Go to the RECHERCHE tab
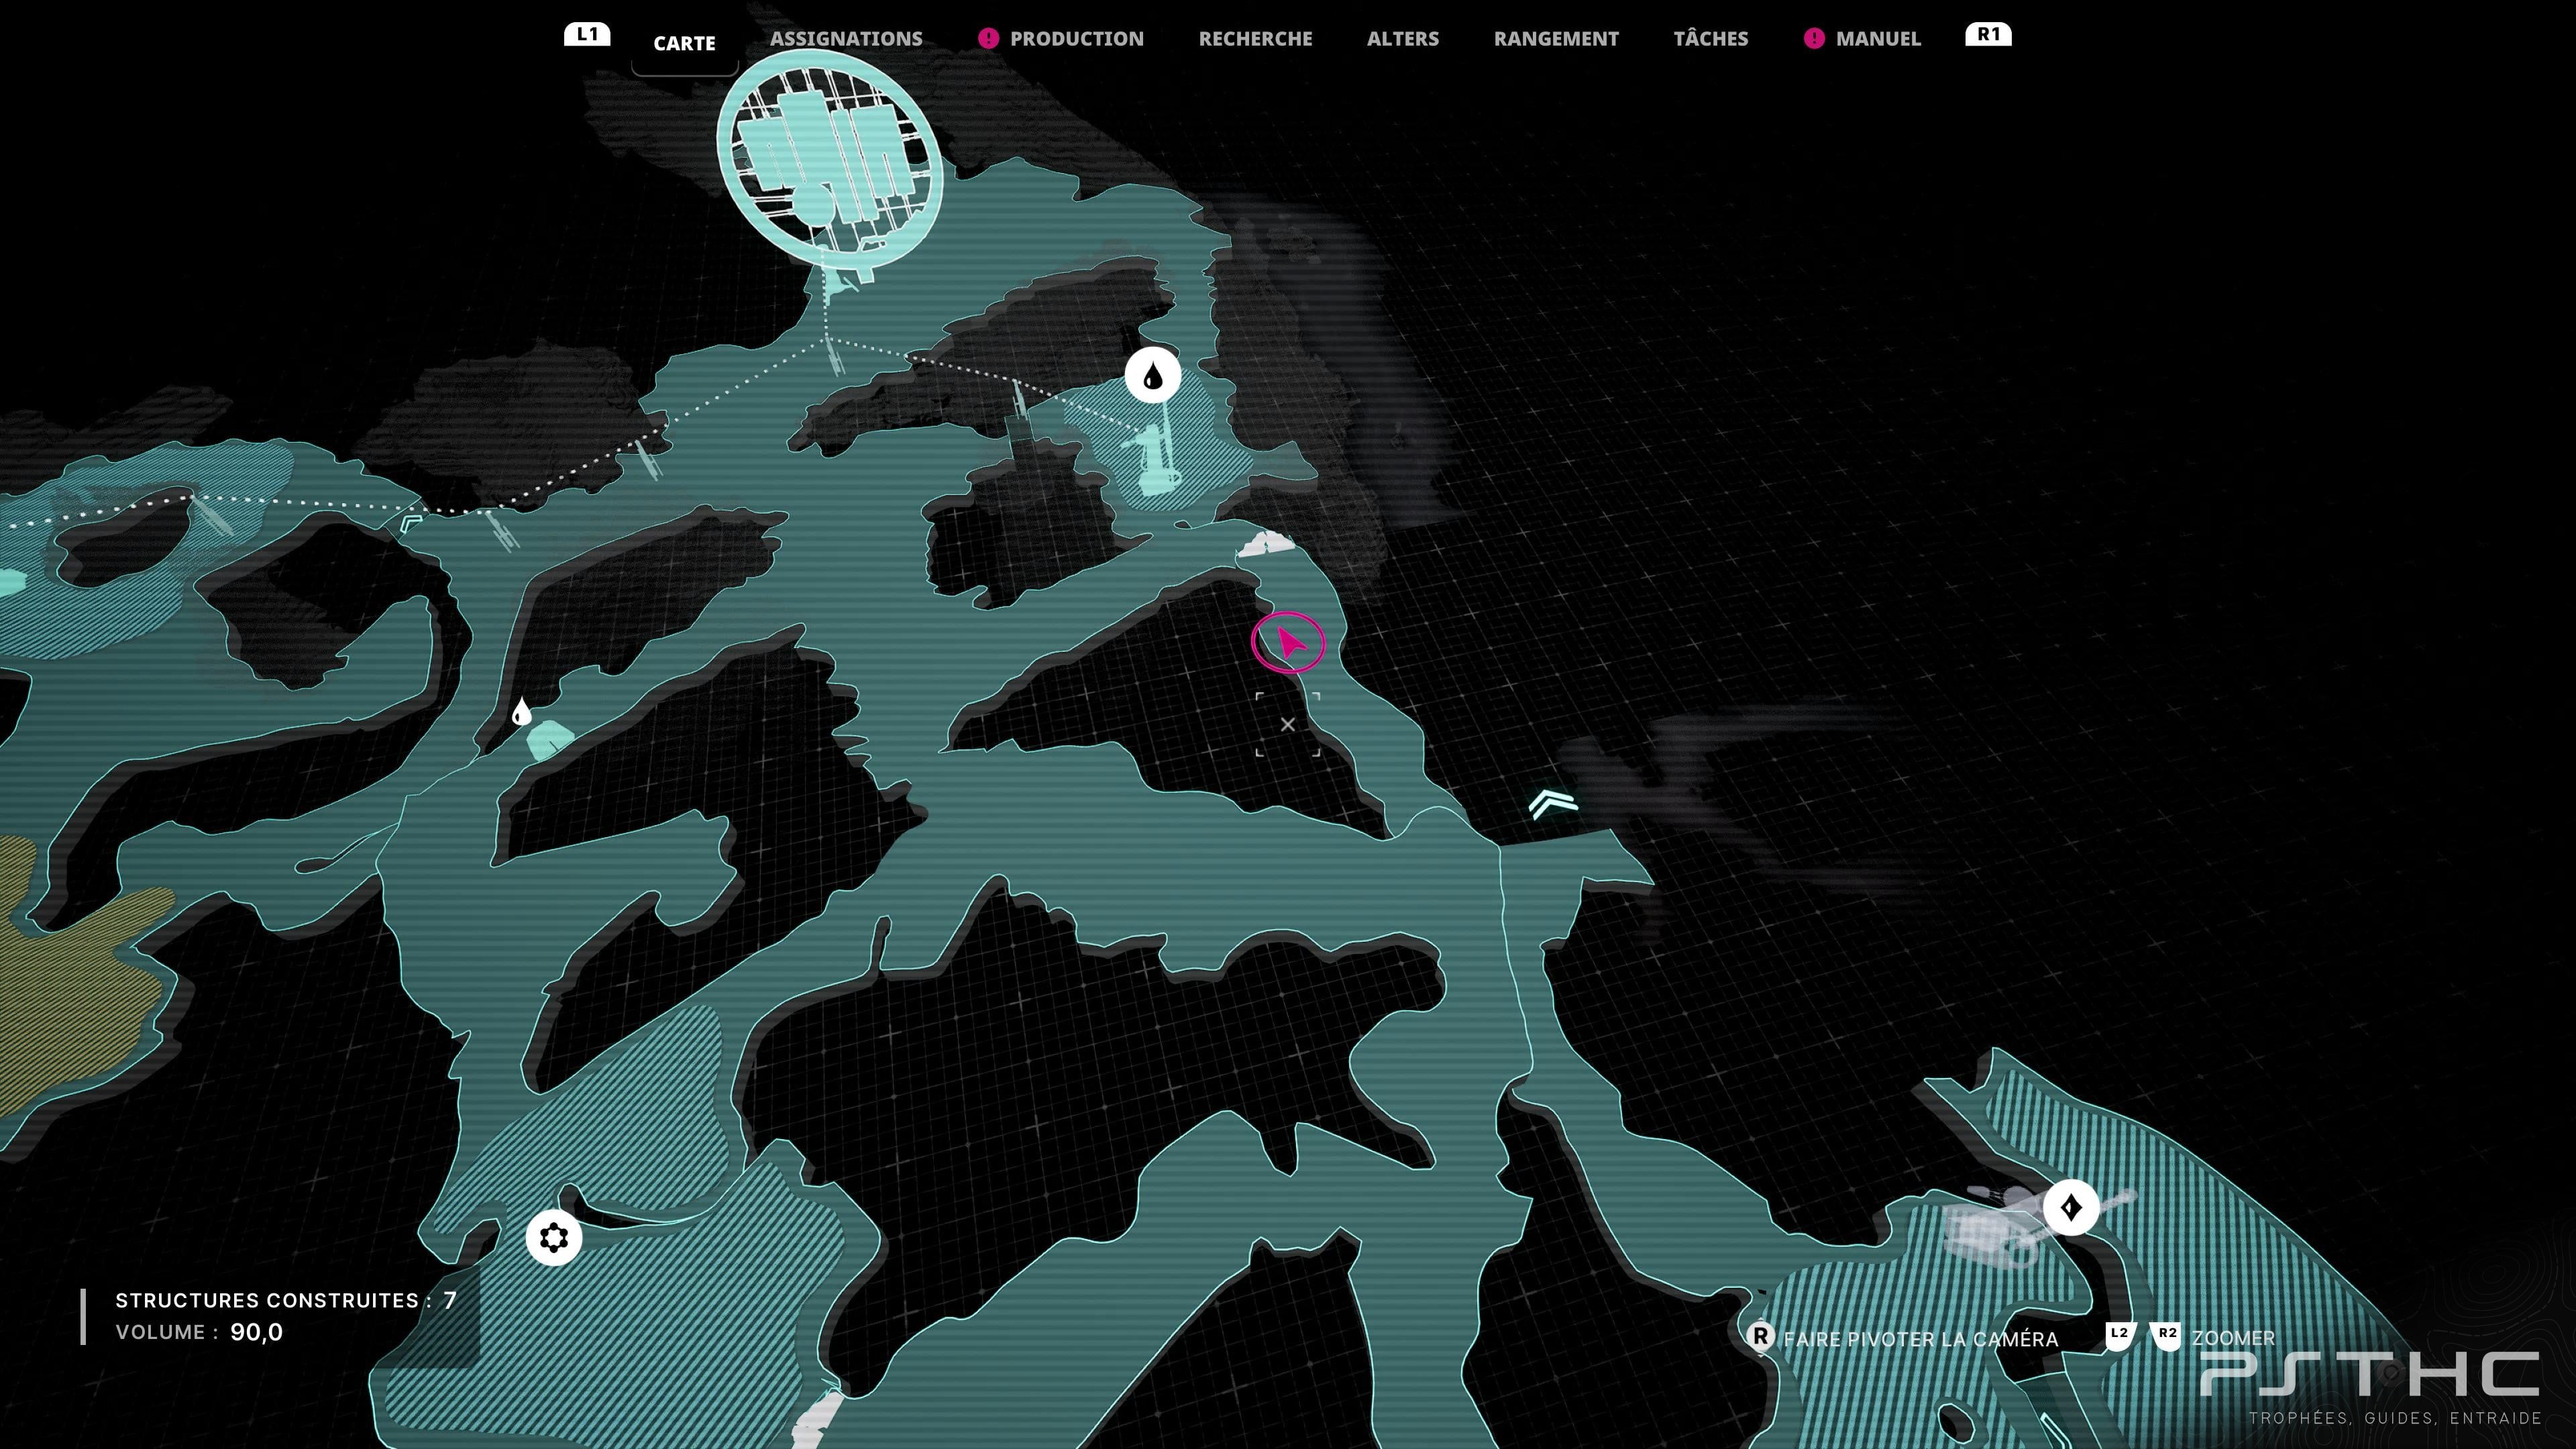The height and width of the screenshot is (1449, 2576). pyautogui.click(x=1255, y=39)
